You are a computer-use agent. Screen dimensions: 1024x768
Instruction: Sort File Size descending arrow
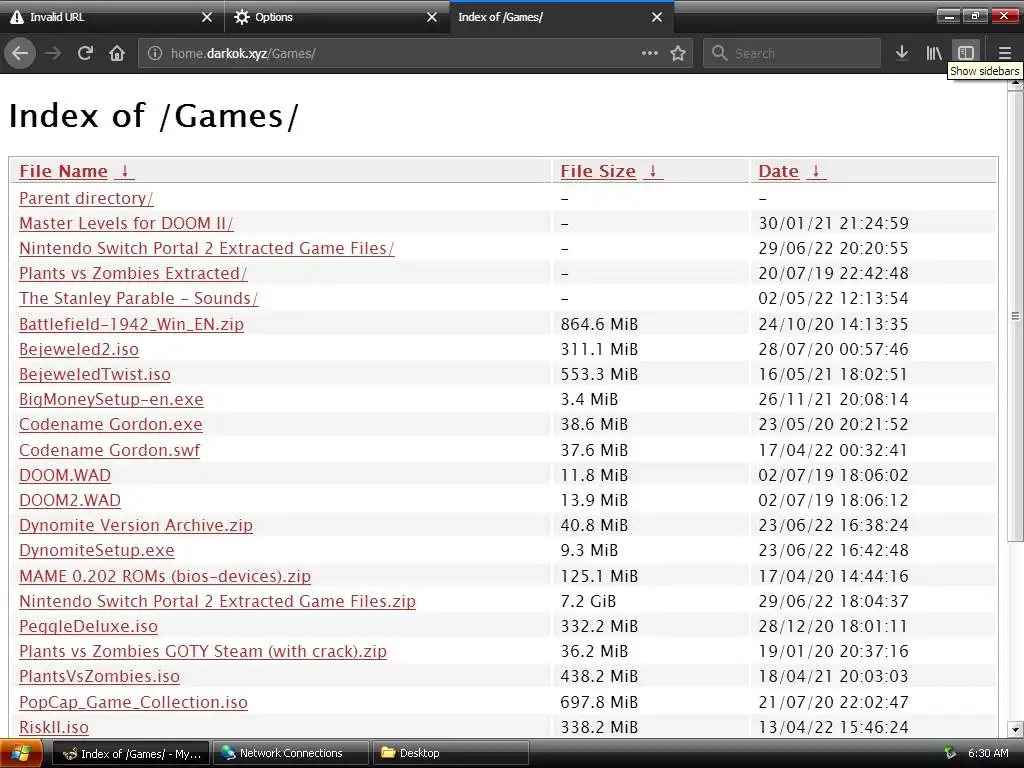(x=652, y=171)
